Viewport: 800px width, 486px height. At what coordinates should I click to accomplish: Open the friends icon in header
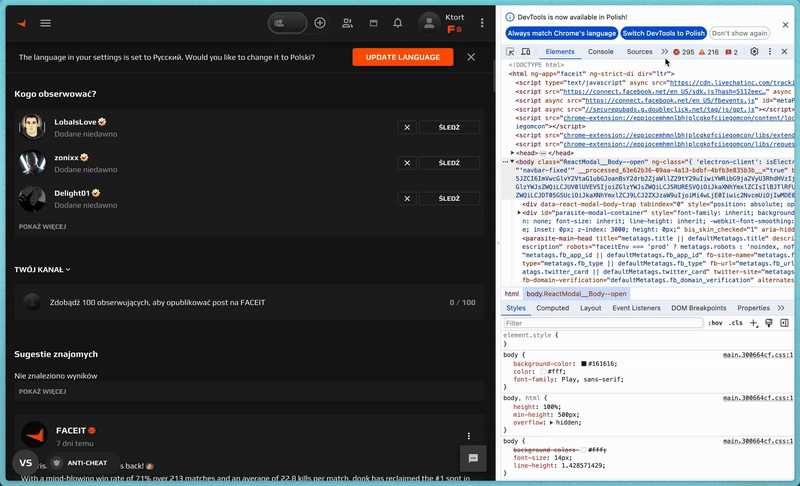347,23
